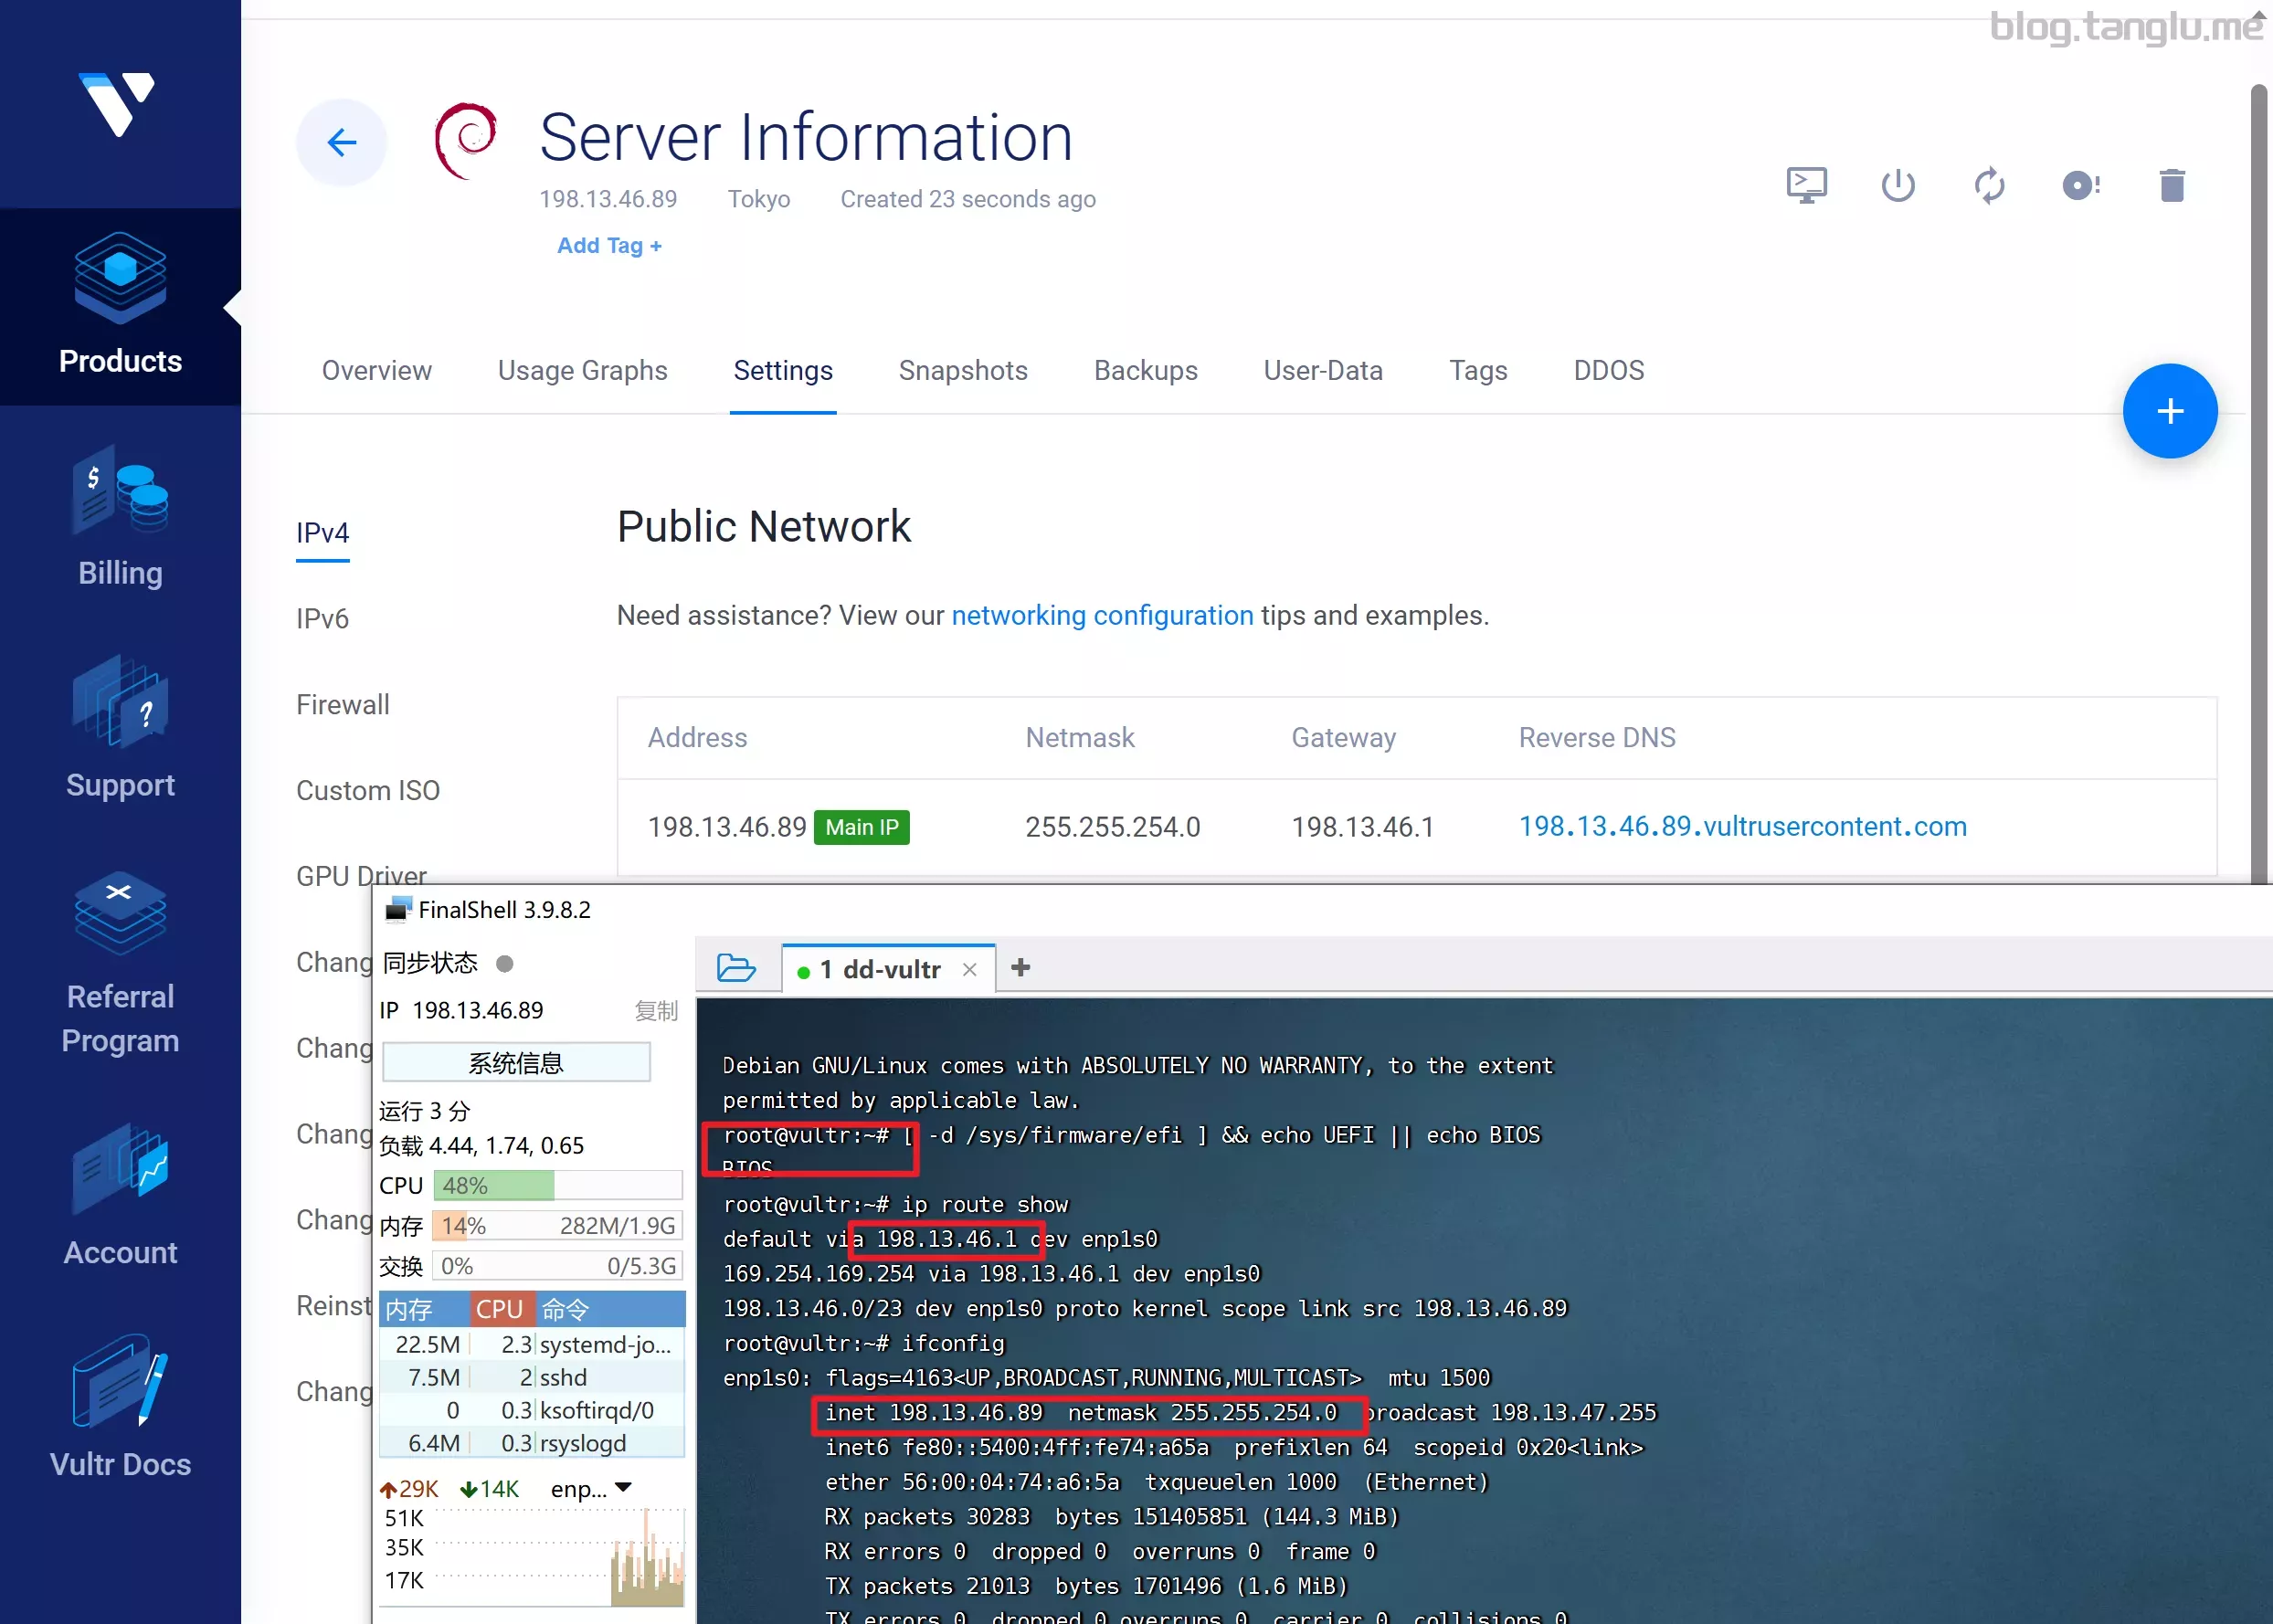This screenshot has width=2273, height=1624.
Task: Click Add Tag + button
Action: [608, 244]
